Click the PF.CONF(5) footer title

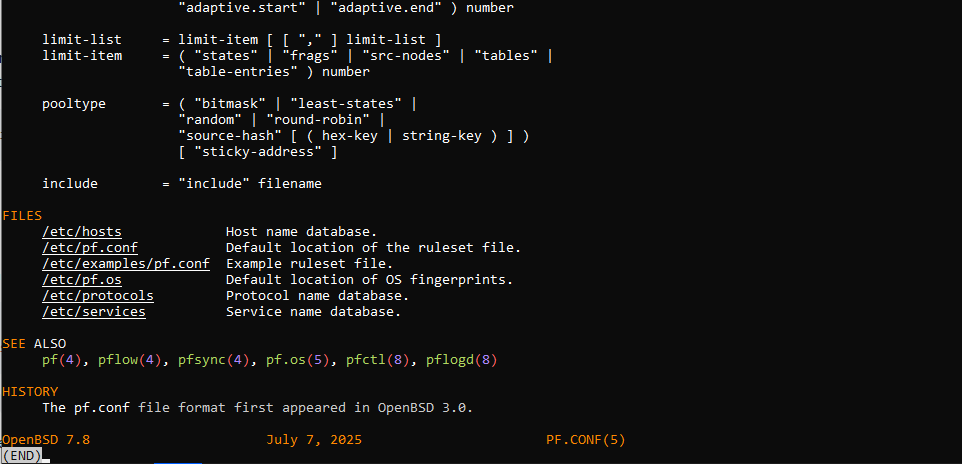pos(586,440)
